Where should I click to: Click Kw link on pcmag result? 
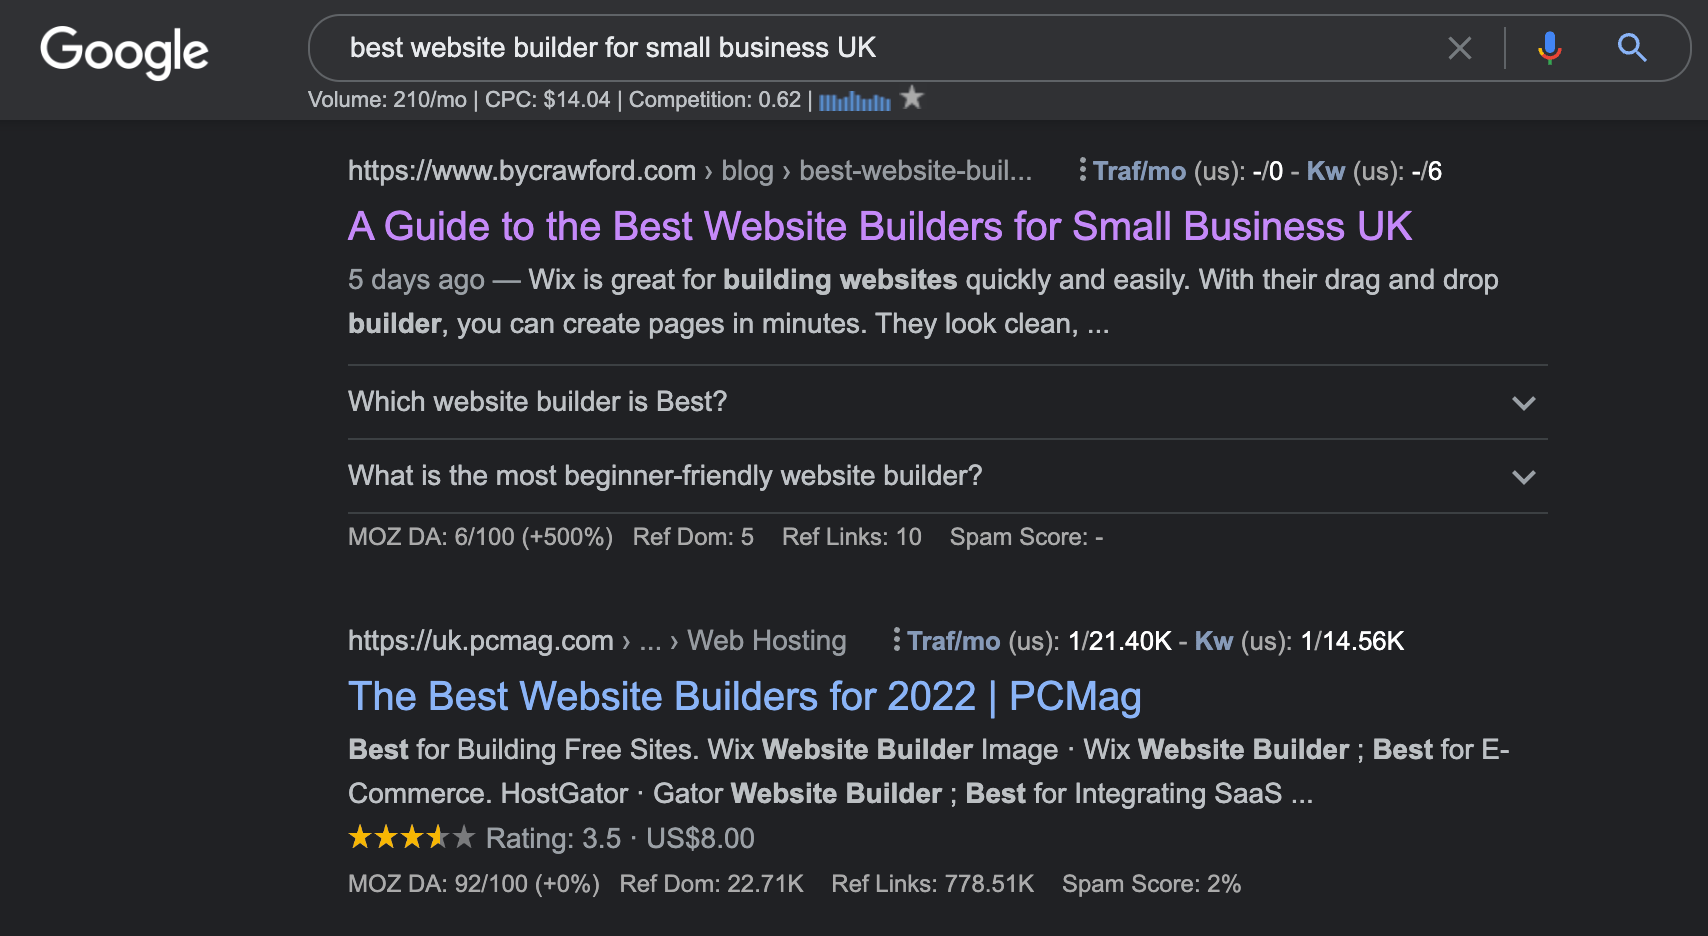pos(1214,641)
